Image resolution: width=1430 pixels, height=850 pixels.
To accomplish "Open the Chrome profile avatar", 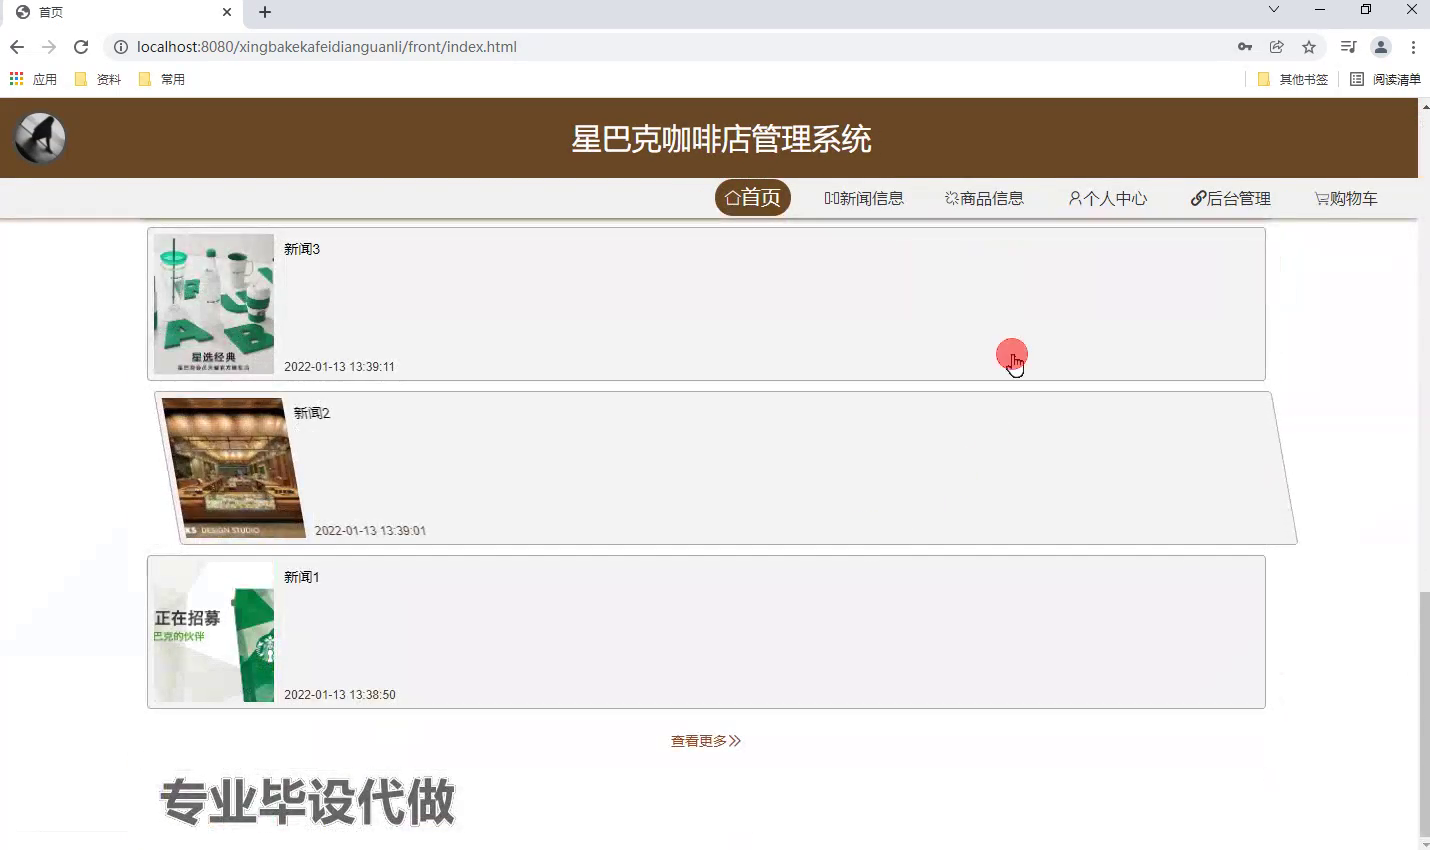I will [1381, 47].
